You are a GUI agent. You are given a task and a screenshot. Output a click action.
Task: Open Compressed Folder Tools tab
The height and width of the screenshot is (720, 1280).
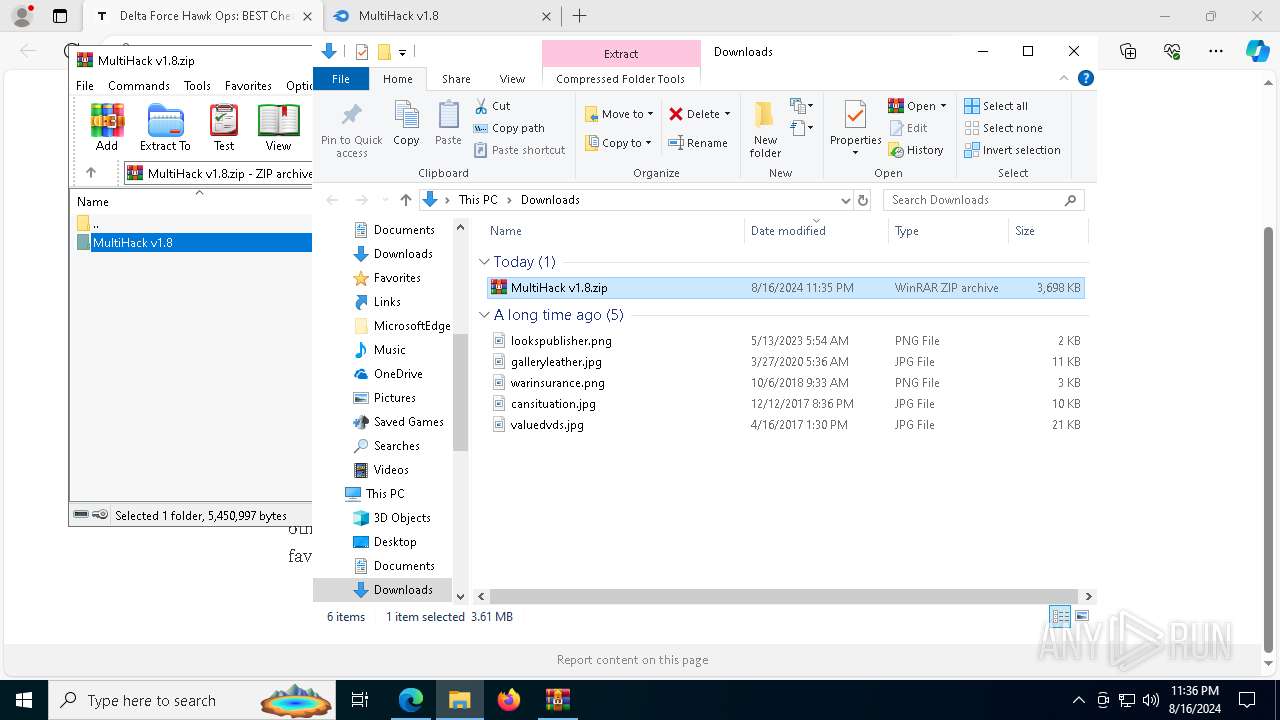[x=621, y=79]
